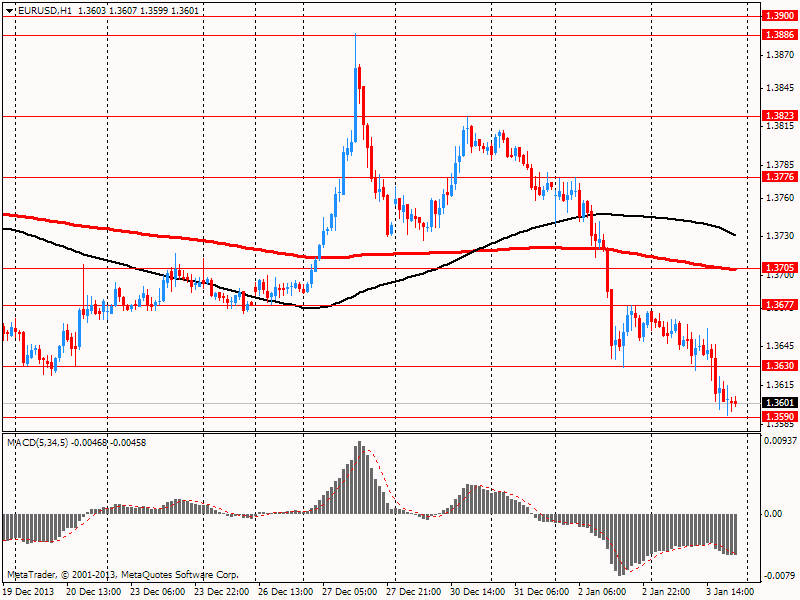Select the 1.3900 price level label
This screenshot has width=800, height=600.
coord(780,16)
